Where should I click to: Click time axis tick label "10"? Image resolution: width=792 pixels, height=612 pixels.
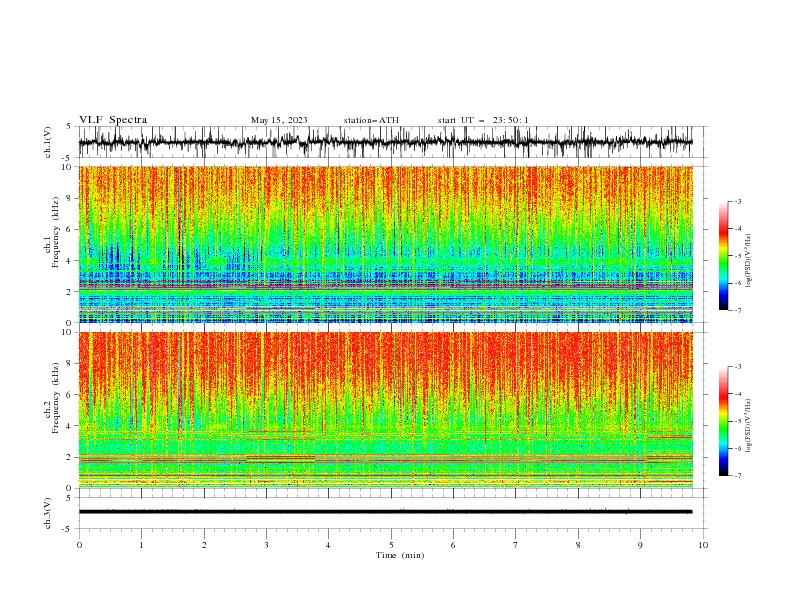coord(703,545)
